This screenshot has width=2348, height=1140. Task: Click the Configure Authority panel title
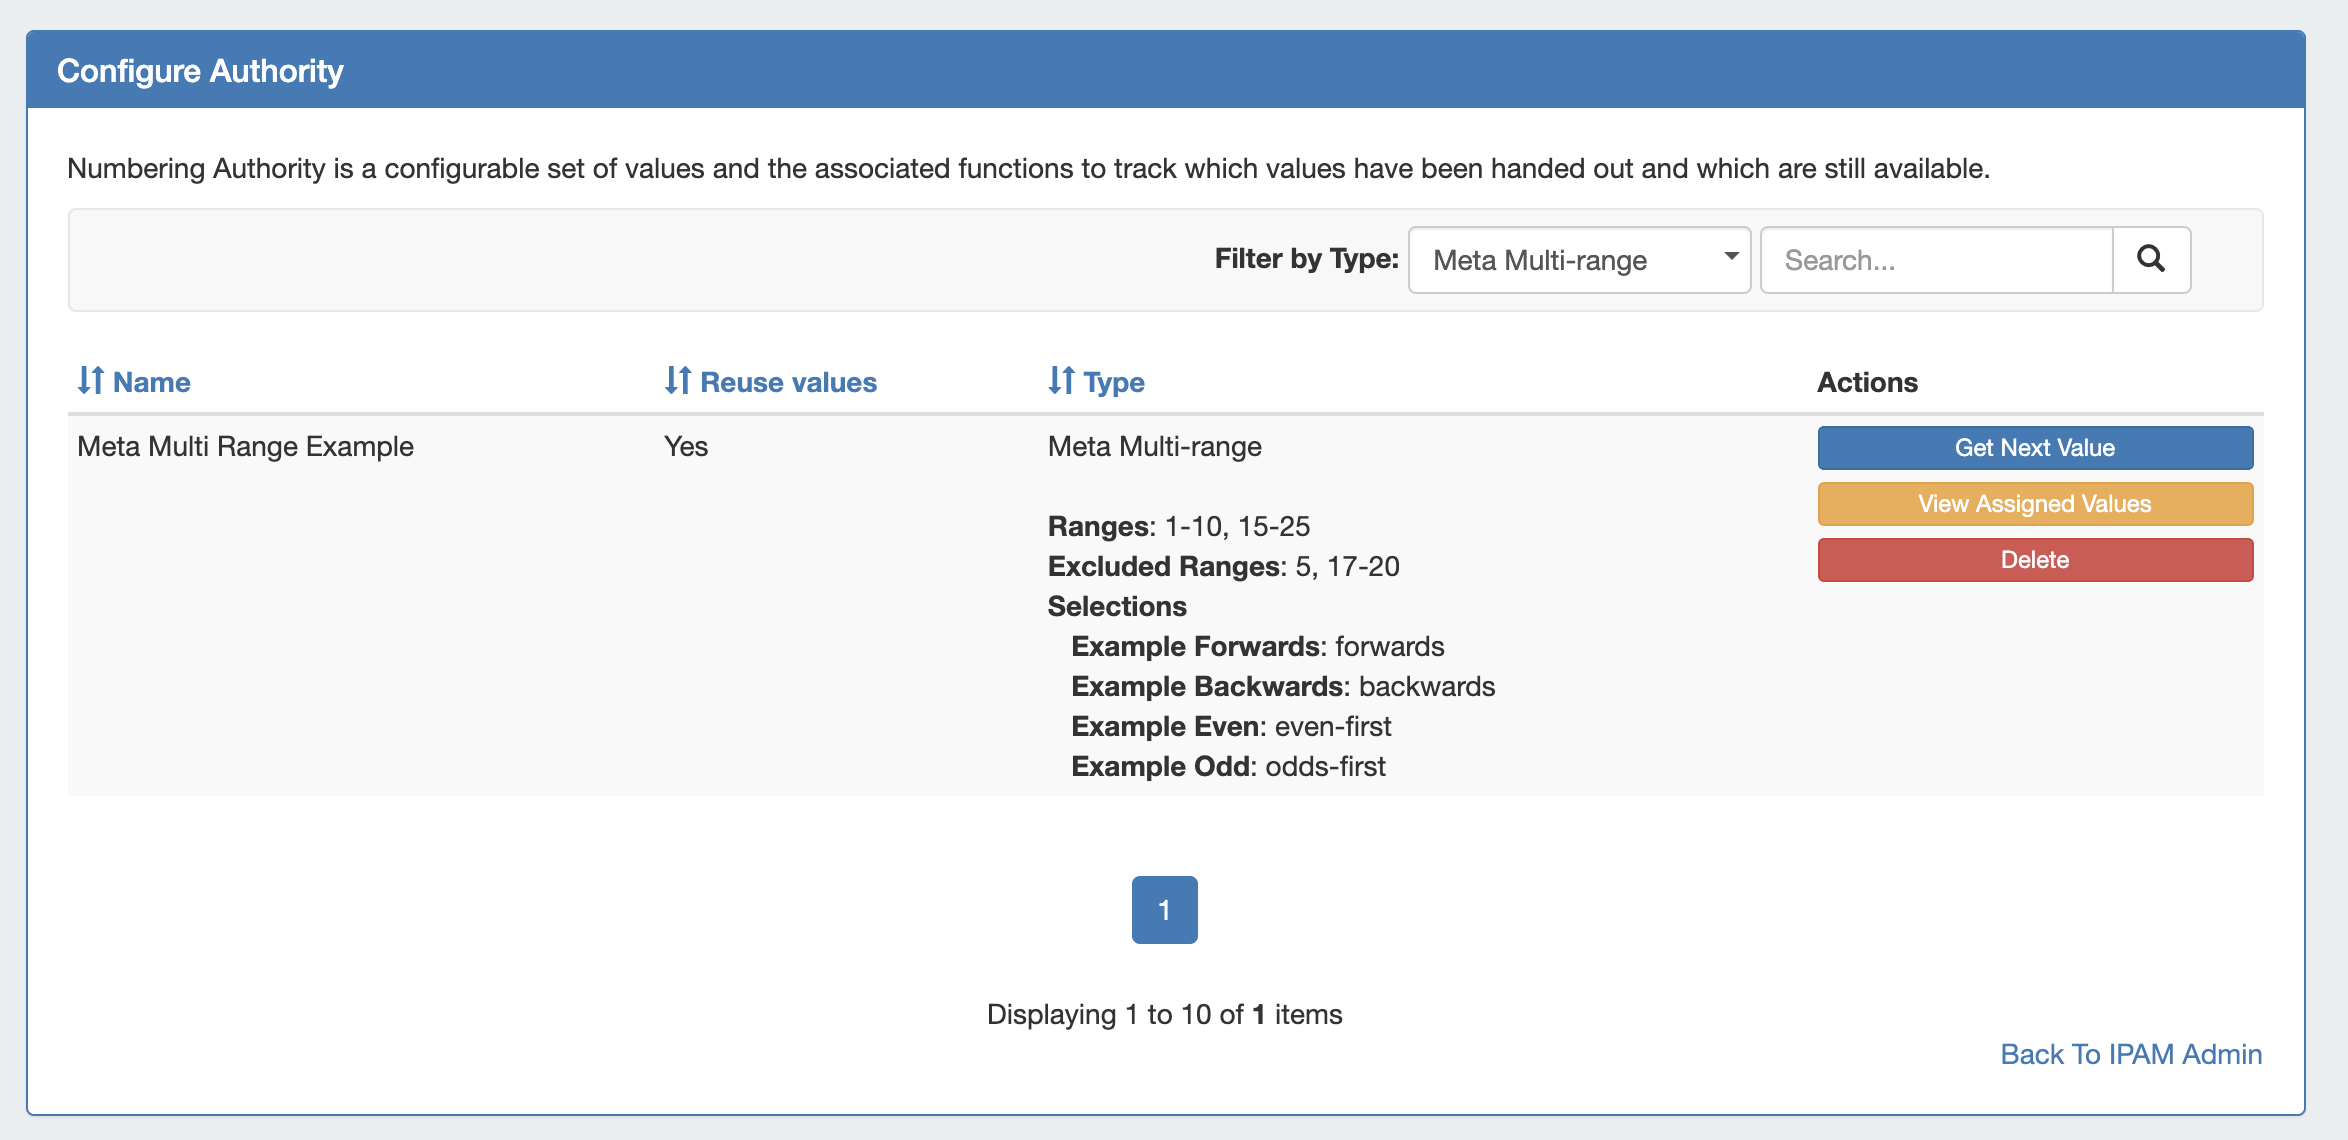coord(200,71)
